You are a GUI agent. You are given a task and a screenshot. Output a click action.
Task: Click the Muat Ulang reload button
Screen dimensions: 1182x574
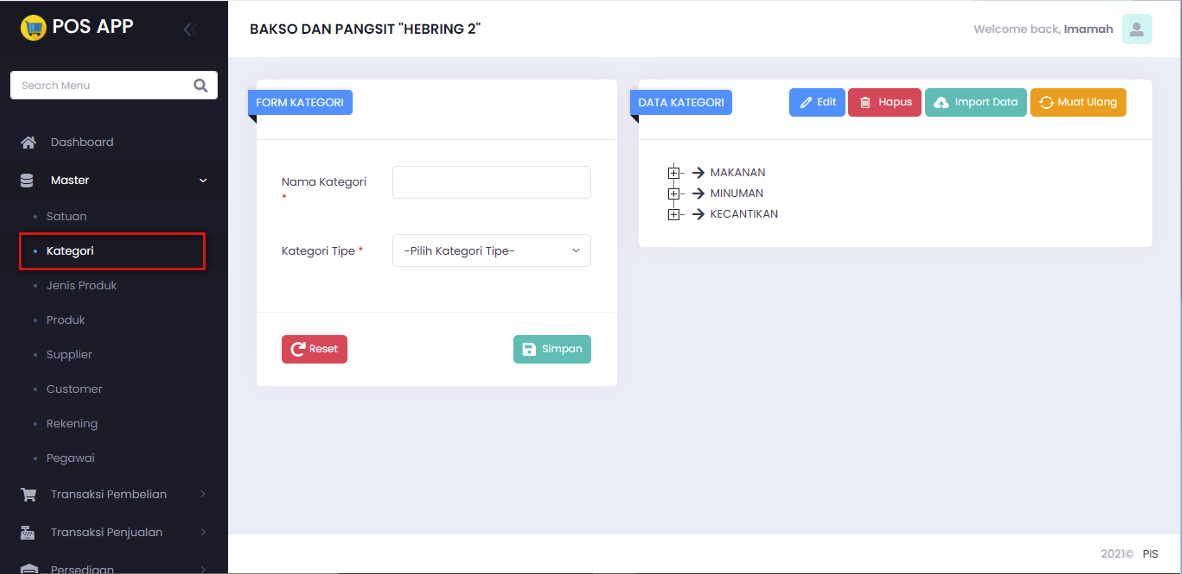point(1077,102)
